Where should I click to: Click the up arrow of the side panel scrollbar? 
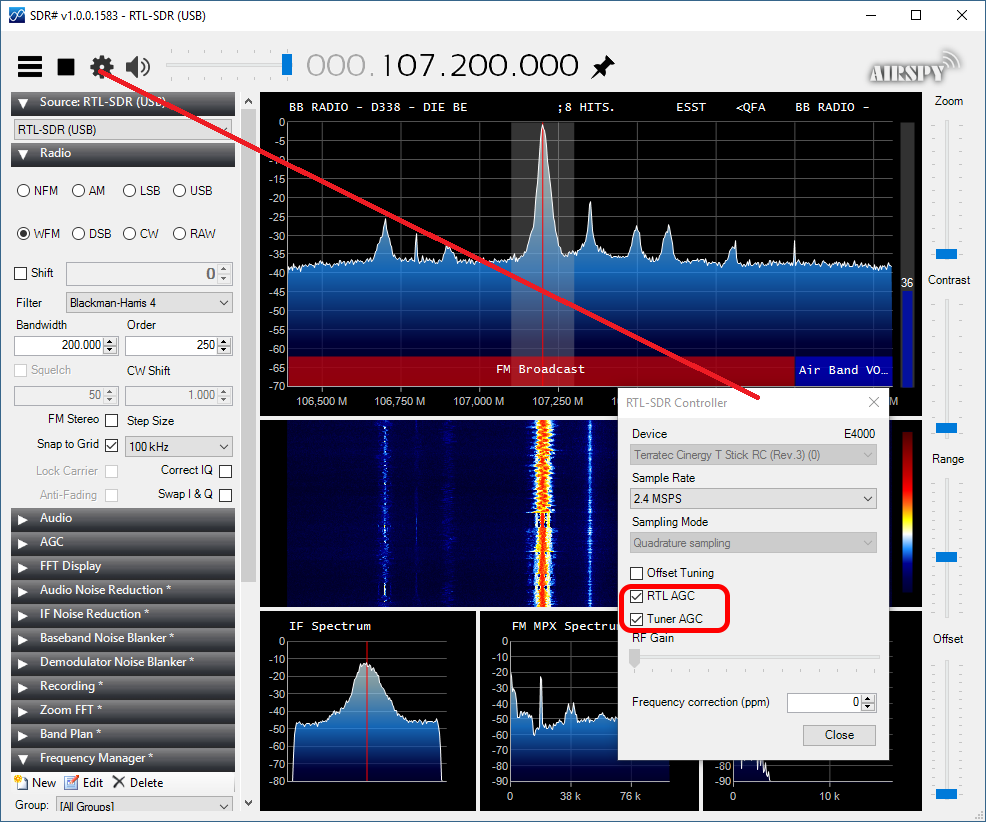[x=248, y=101]
